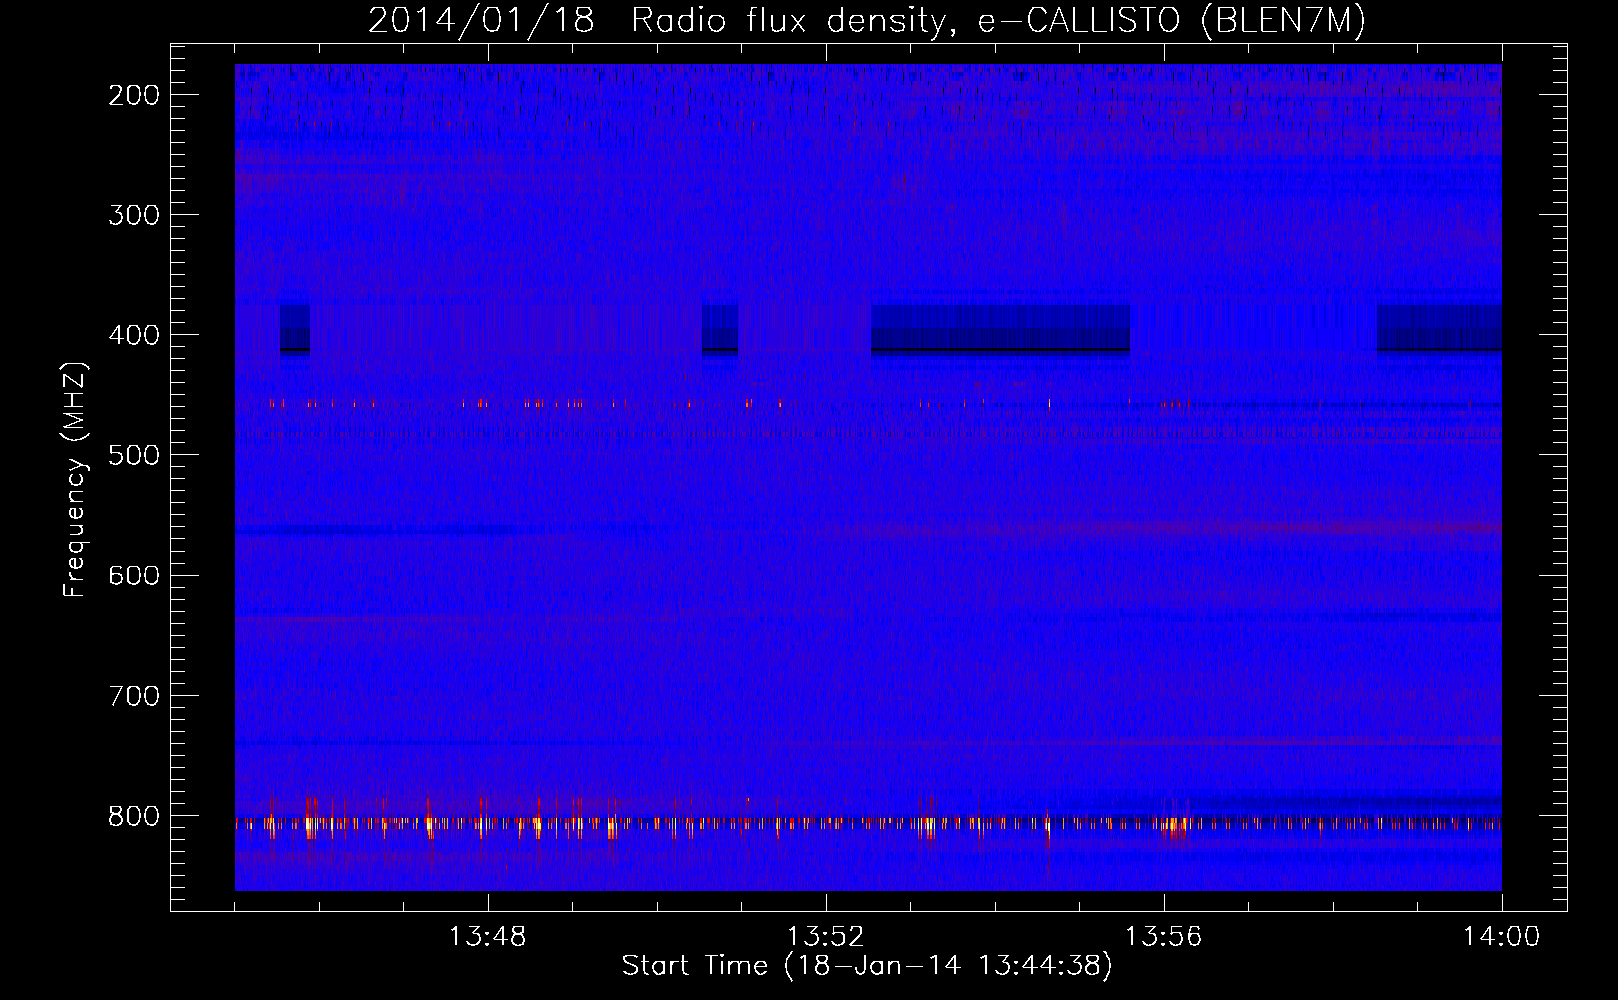Click the 13:52 time tick label
The width and height of the screenshot is (1618, 1000).
tap(826, 937)
